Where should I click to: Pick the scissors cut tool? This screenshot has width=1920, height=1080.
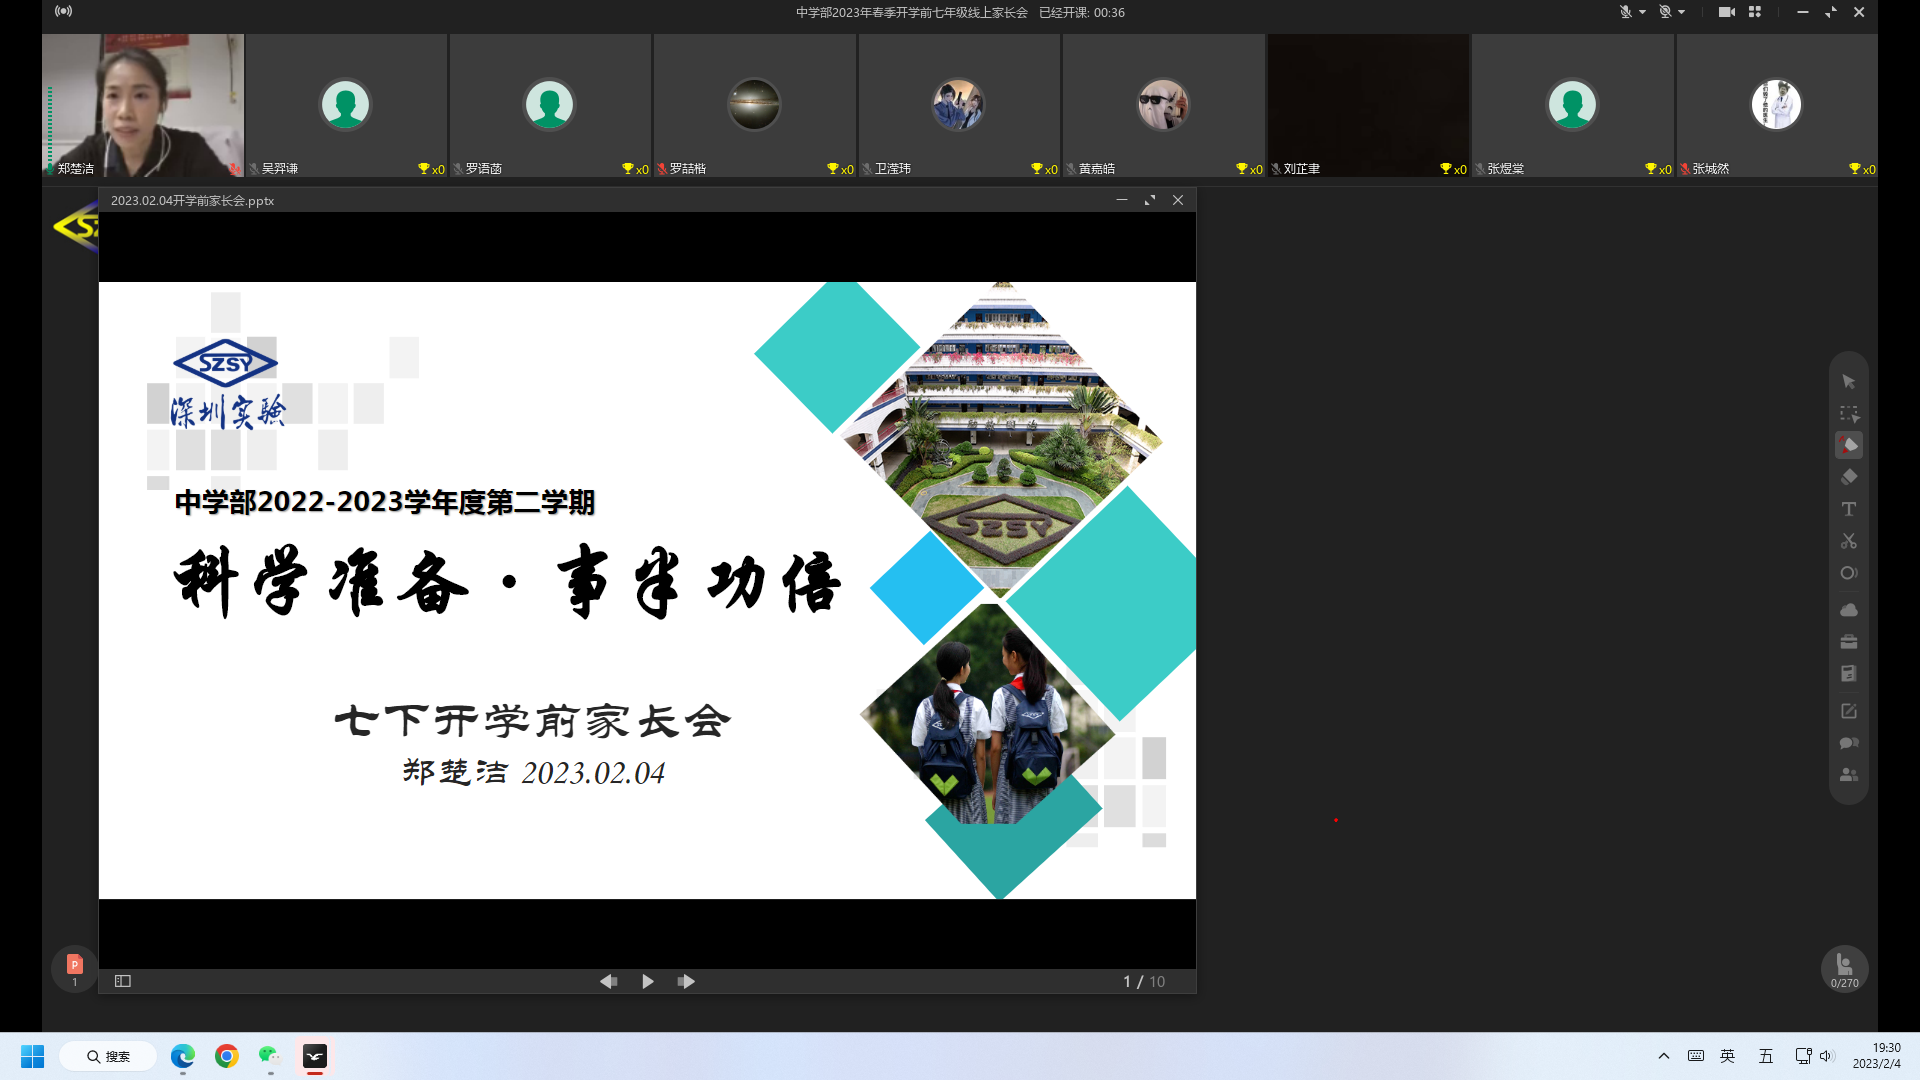click(1848, 541)
